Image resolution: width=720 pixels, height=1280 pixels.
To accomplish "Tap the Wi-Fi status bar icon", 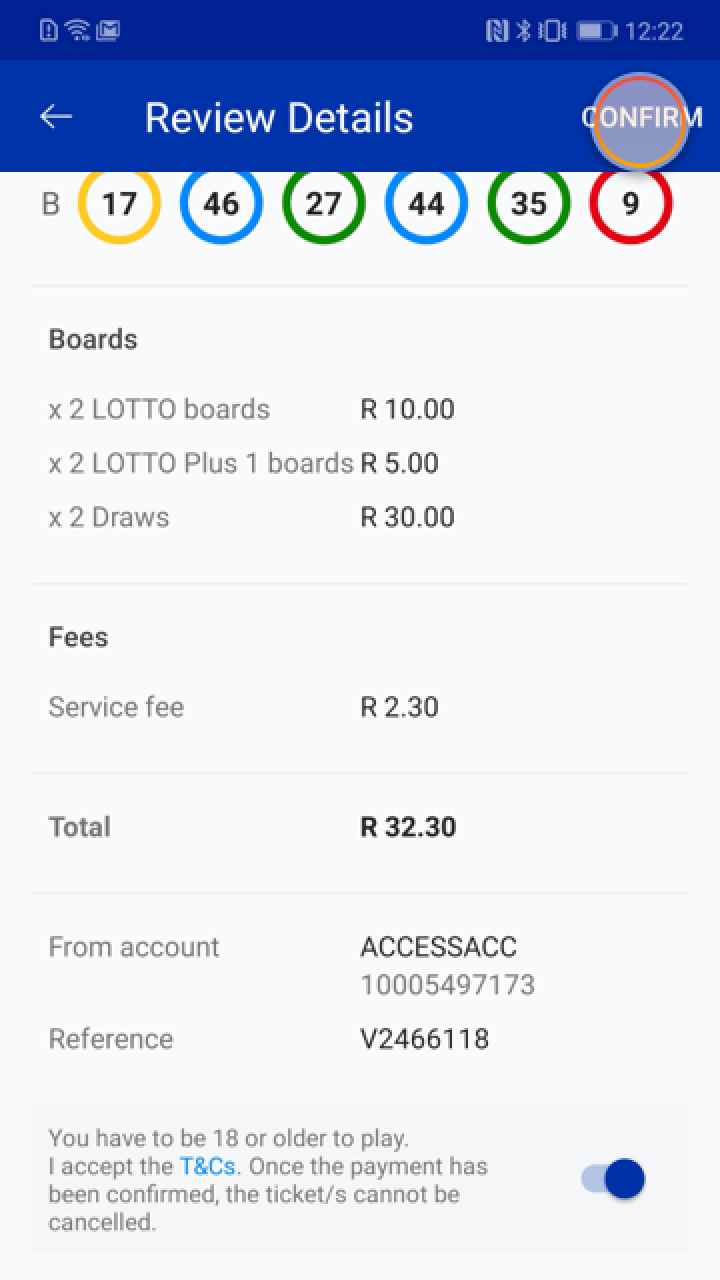I will pyautogui.click(x=77, y=31).
